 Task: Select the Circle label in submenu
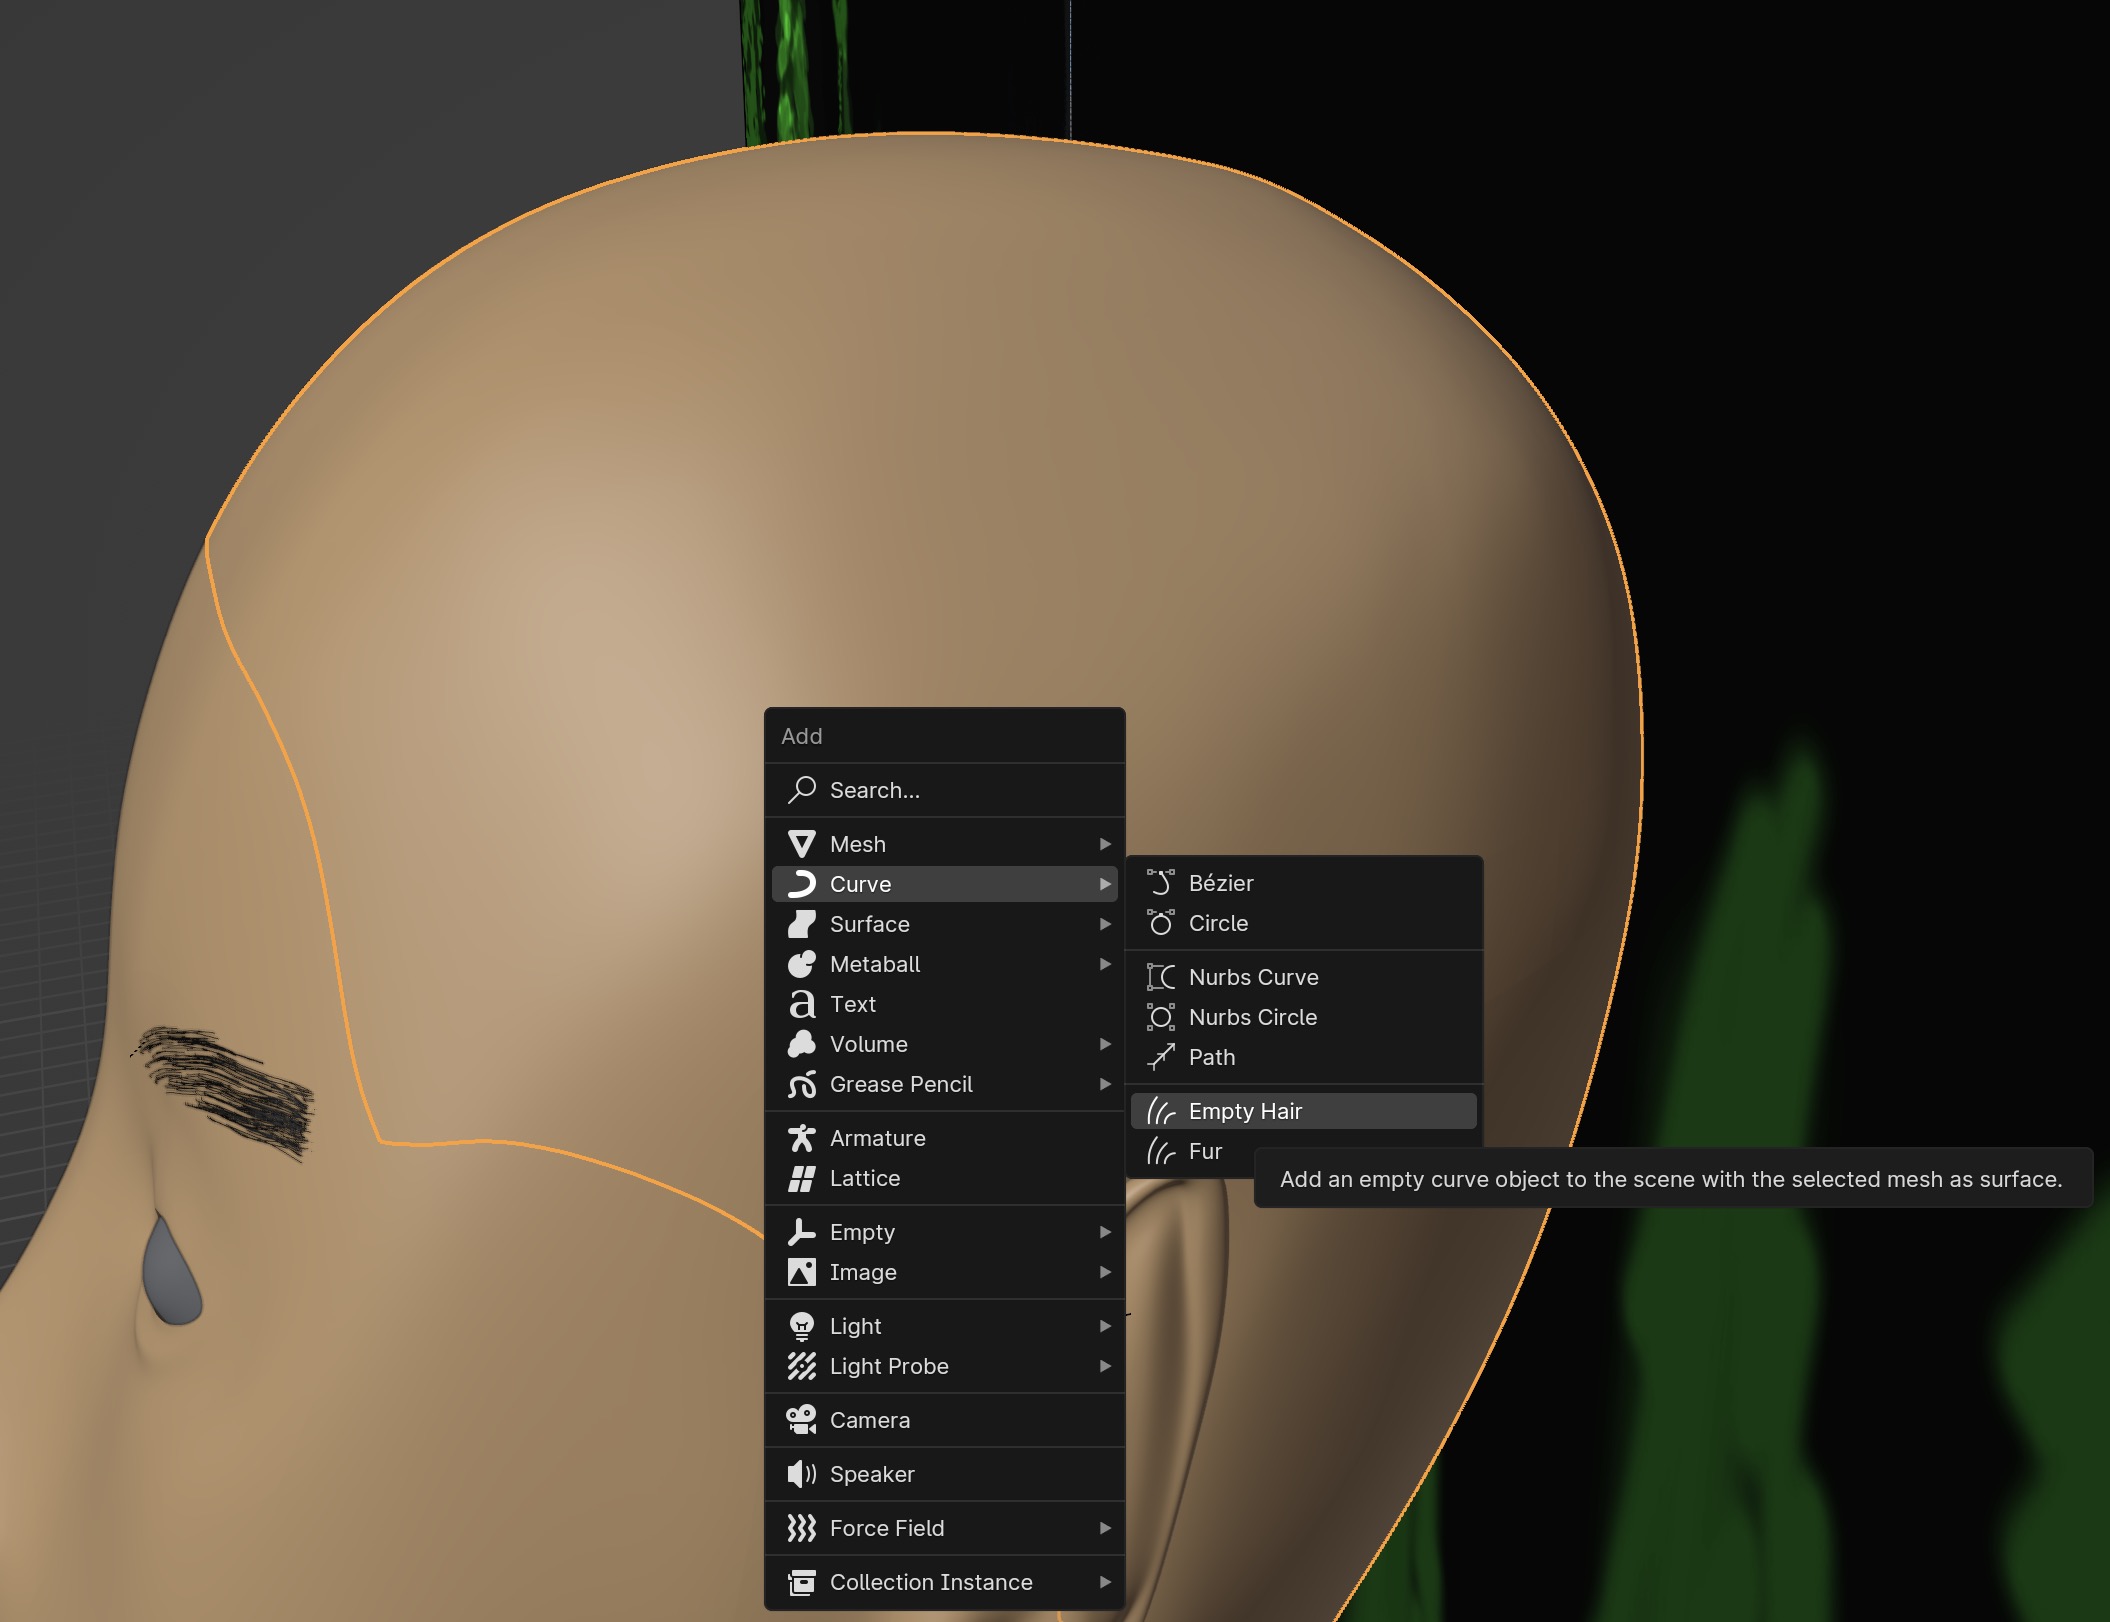point(1218,923)
